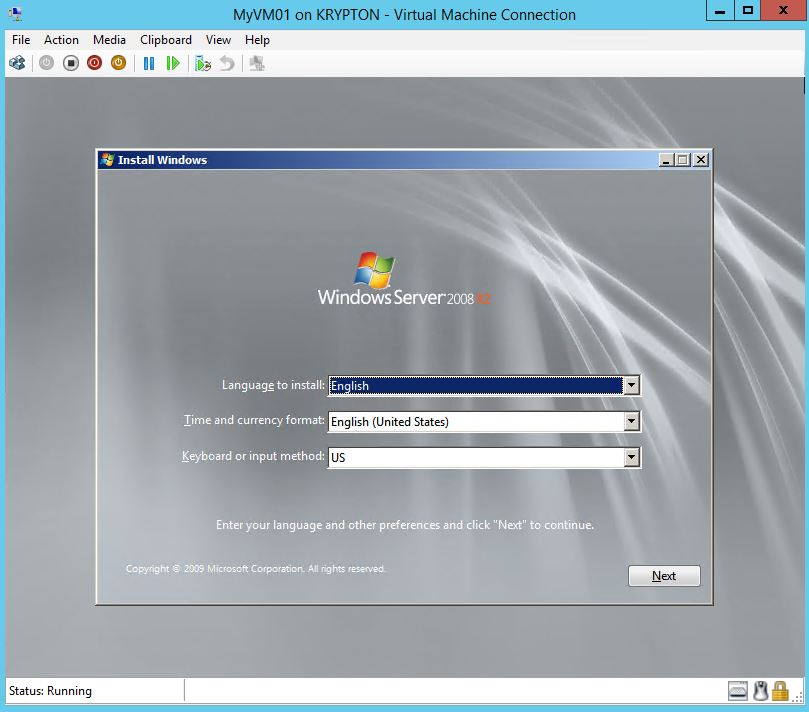Viewport: 809px width, 712px height.
Task: Expand the Keyboard or input method dropdown arrow
Action: (631, 457)
